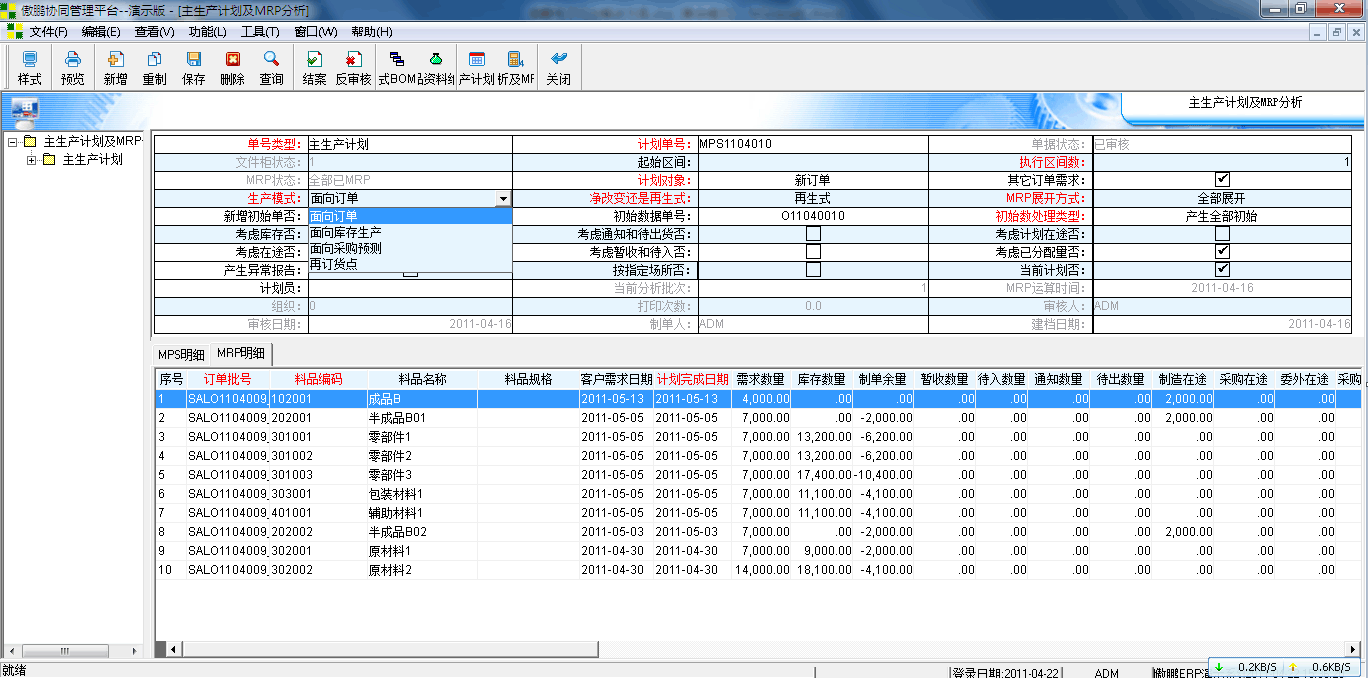Create a record with the 新增 icon
This screenshot has width=1368, height=678.
click(x=113, y=67)
